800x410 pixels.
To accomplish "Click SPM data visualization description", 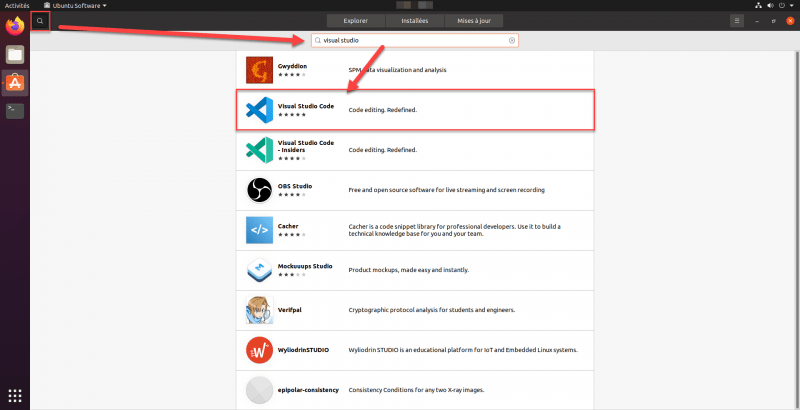I will pos(397,70).
